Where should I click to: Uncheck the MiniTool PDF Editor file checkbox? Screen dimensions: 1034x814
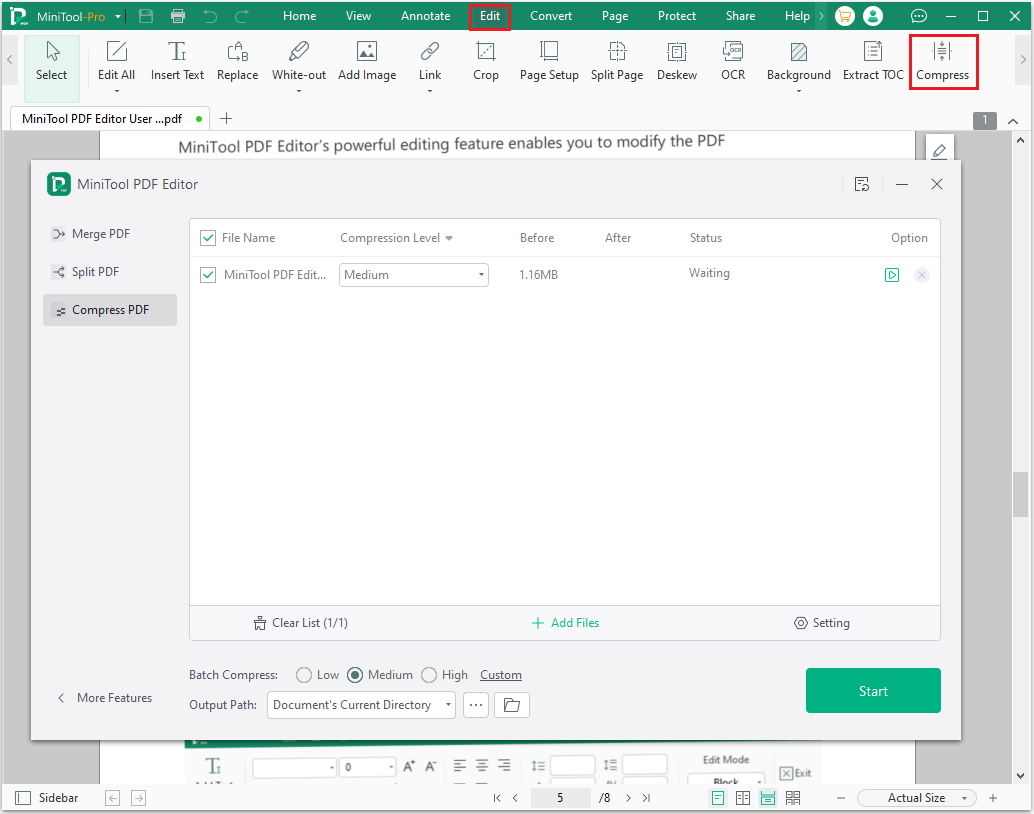[208, 275]
